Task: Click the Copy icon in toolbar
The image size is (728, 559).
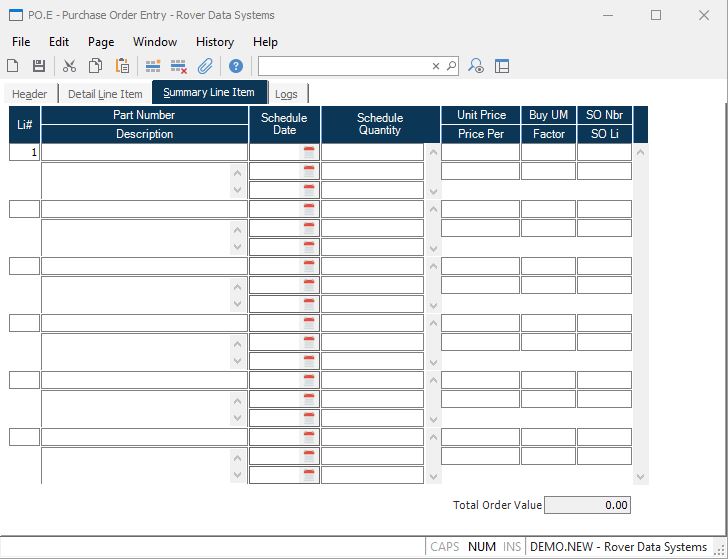Action: tap(95, 66)
